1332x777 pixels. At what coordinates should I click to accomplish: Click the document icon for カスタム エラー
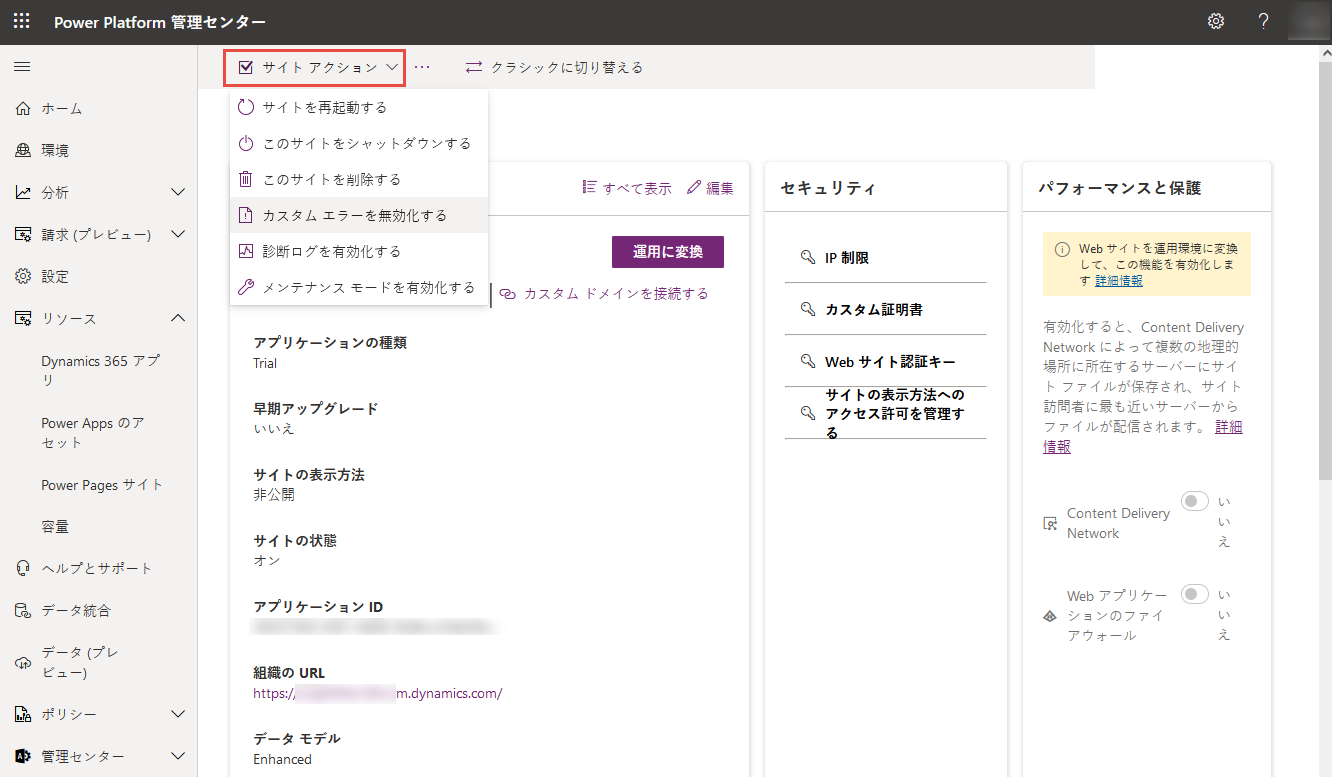point(246,215)
